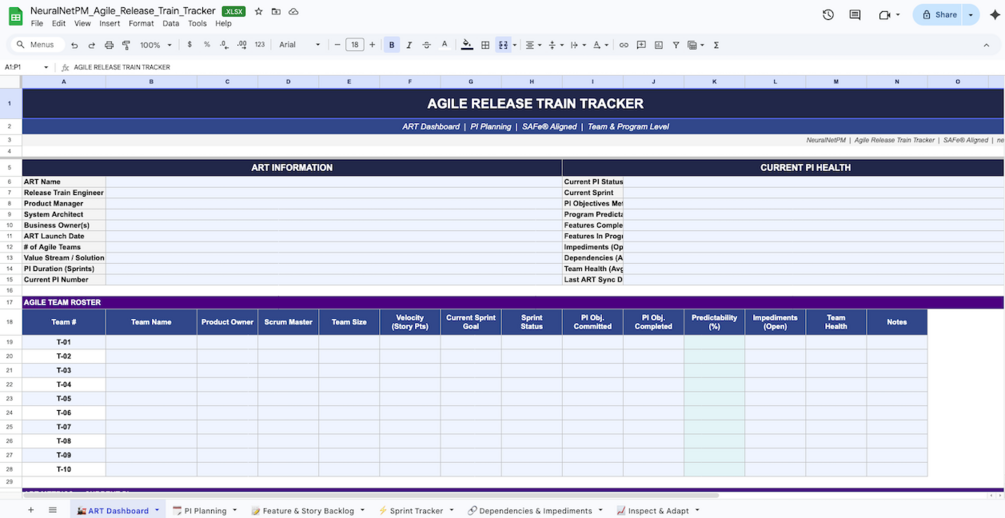Image resolution: width=1005 pixels, height=518 pixels.
Task: Open the Tools menu
Action: click(197, 23)
